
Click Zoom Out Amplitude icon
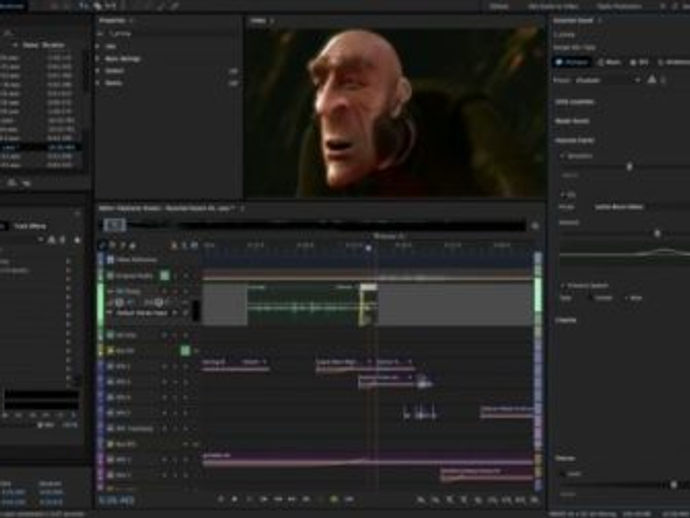click(435, 500)
